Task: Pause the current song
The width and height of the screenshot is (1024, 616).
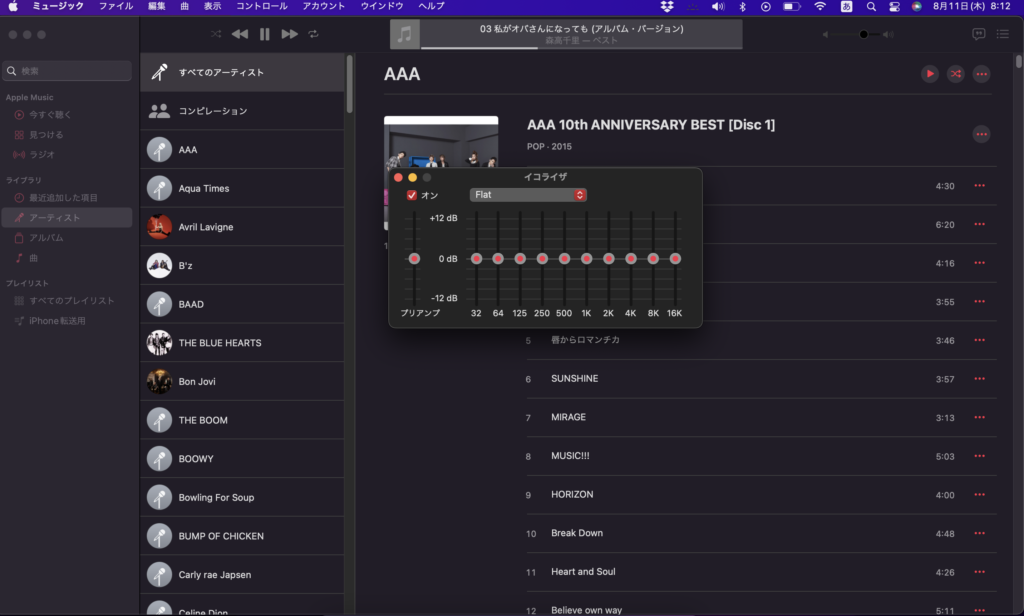Action: tap(264, 34)
